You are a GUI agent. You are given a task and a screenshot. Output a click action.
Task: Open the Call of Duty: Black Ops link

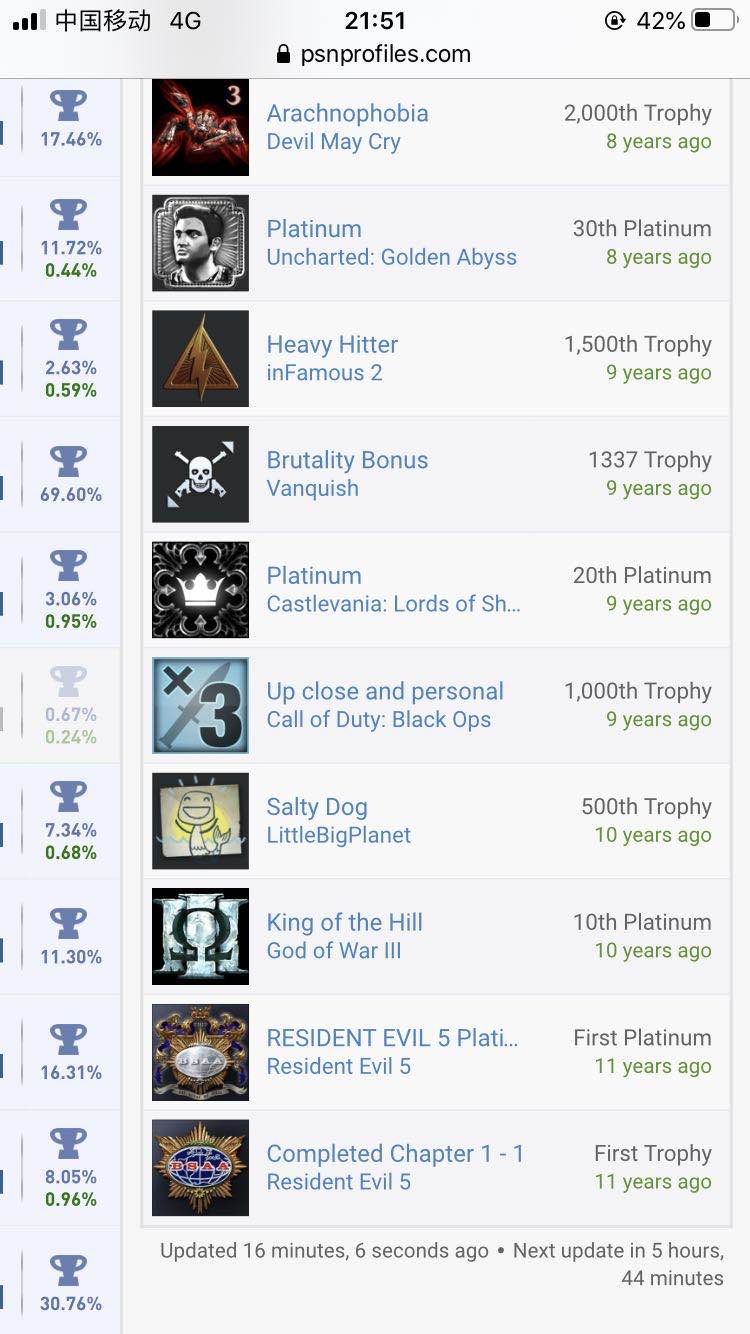tap(378, 720)
